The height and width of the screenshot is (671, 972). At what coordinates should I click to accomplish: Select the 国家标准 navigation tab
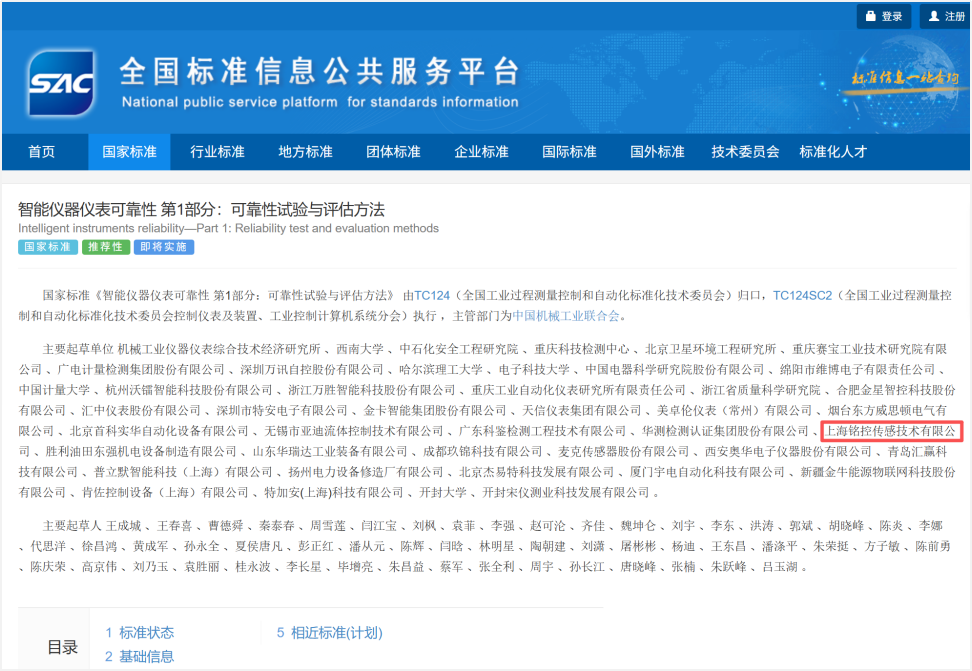coord(129,152)
